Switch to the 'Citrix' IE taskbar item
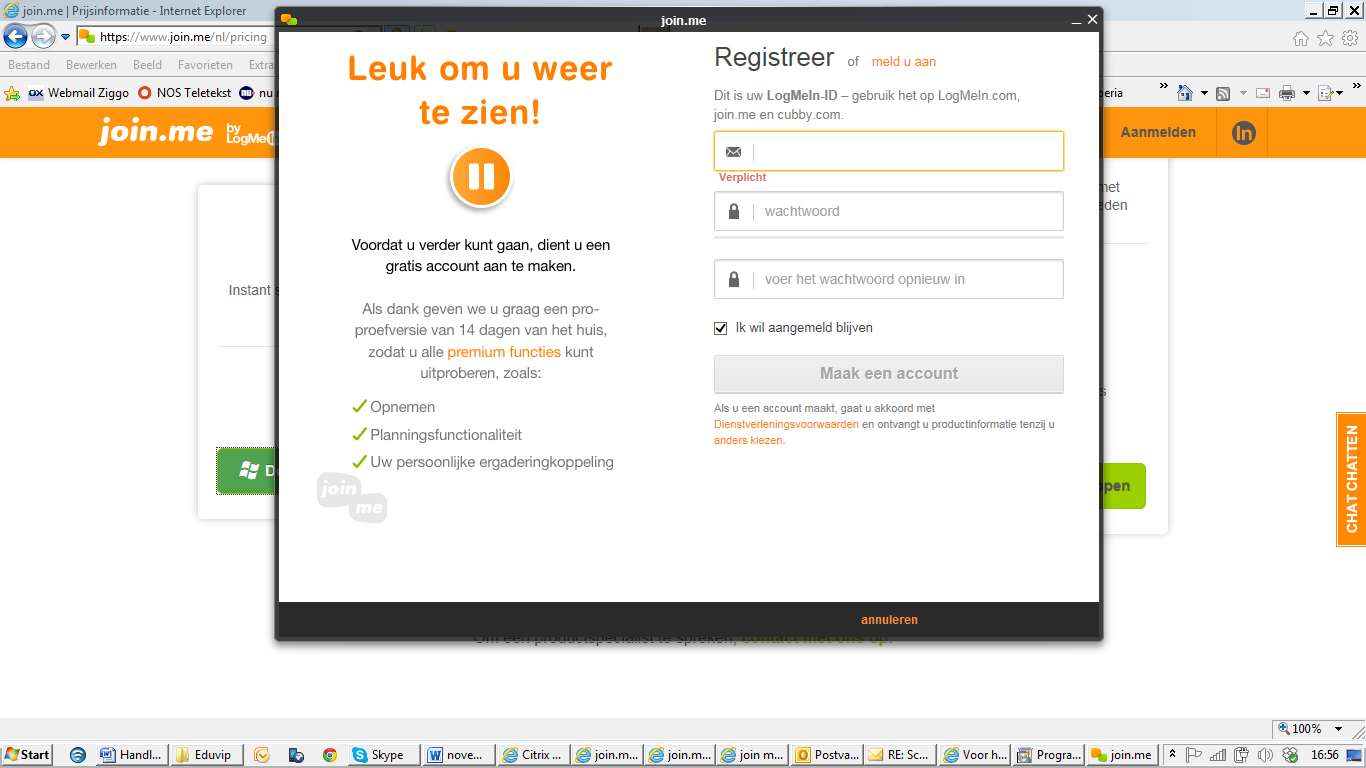This screenshot has width=1366, height=768. pos(533,755)
